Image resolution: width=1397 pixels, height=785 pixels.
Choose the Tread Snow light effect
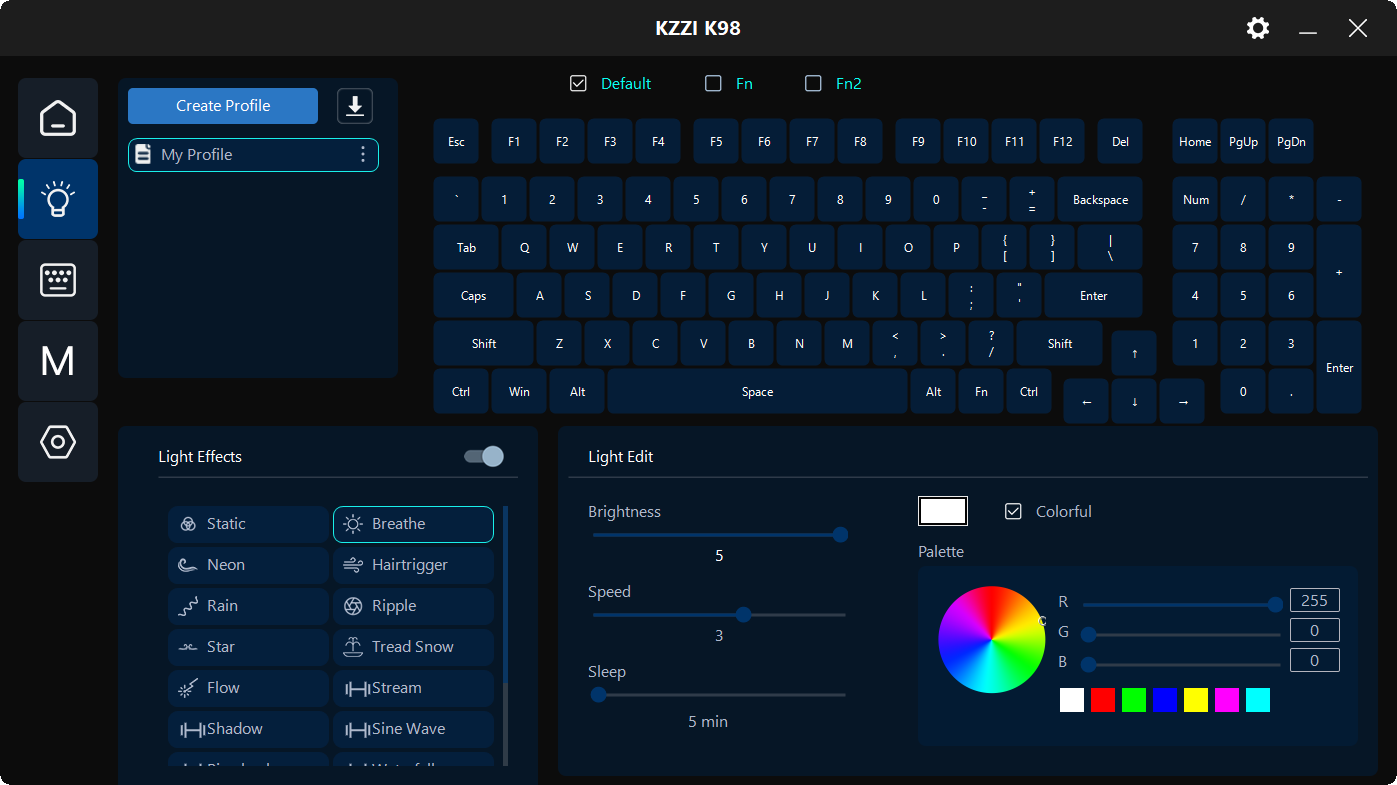click(x=413, y=647)
